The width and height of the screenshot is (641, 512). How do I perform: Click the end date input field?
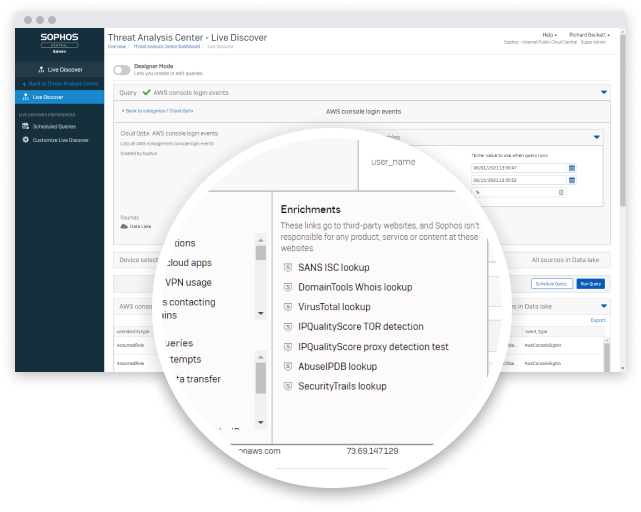[x=518, y=180]
